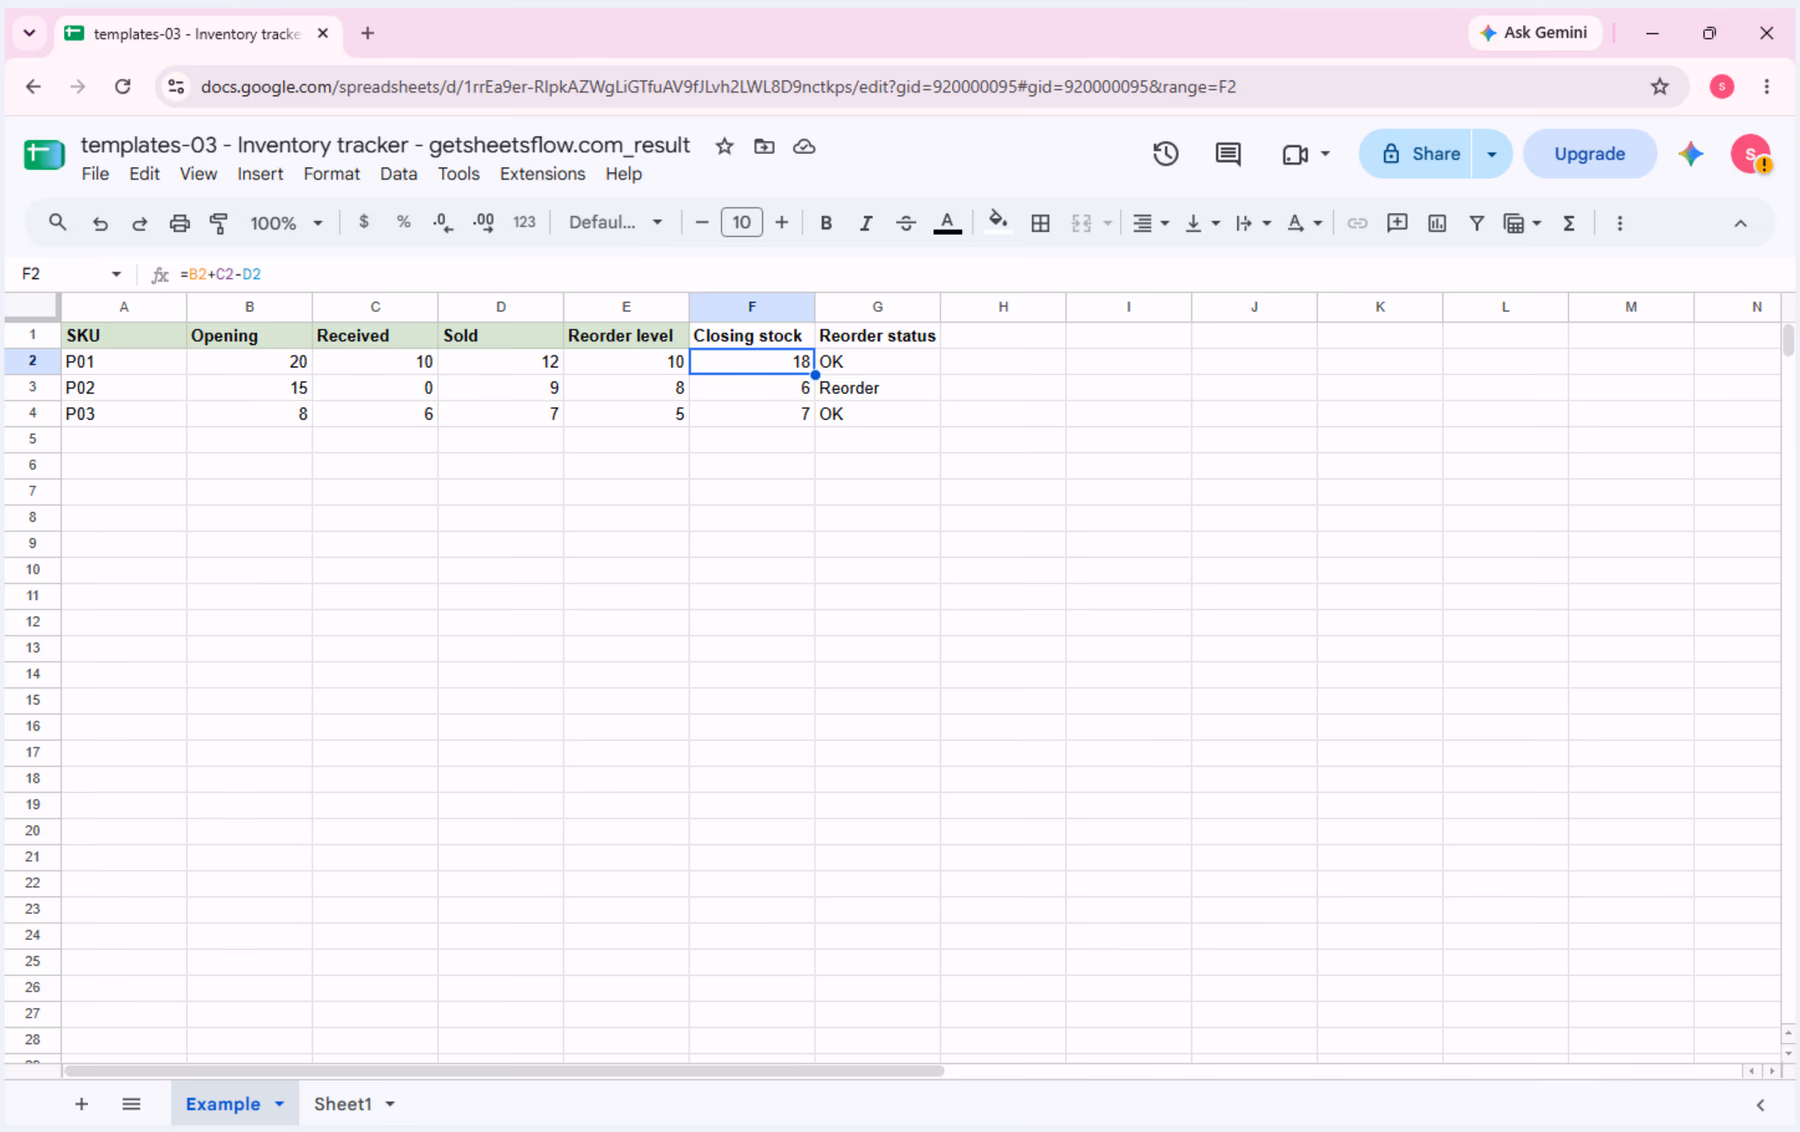Open Fill color paint bucket
This screenshot has height=1132, width=1800.
(997, 222)
